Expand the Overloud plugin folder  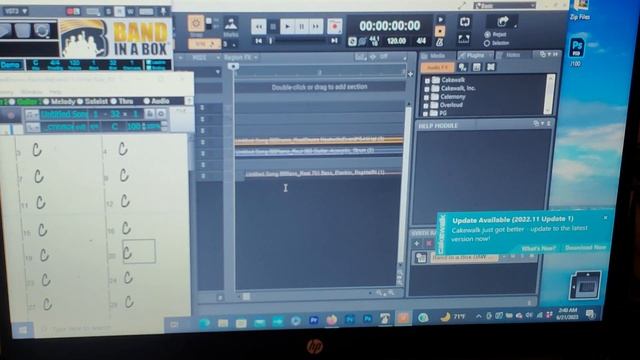tap(426, 106)
